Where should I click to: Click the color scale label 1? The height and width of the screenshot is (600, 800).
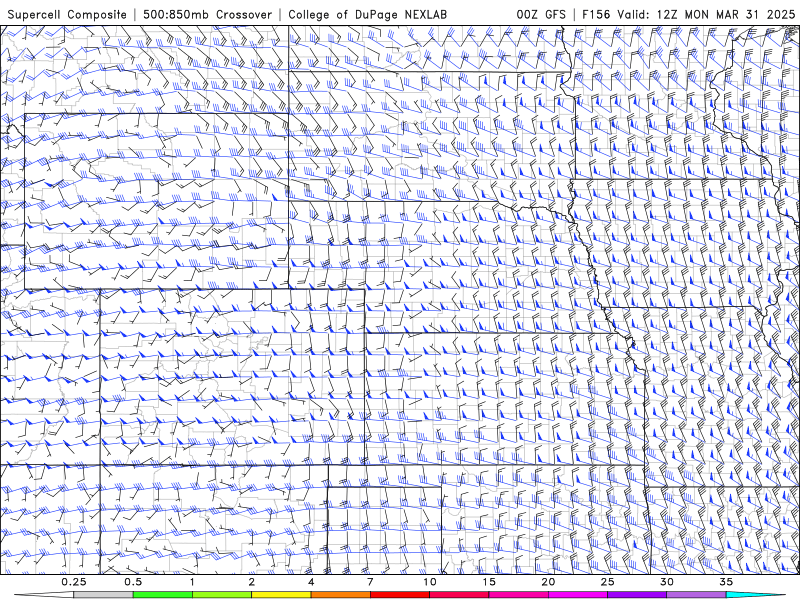[x=192, y=582]
